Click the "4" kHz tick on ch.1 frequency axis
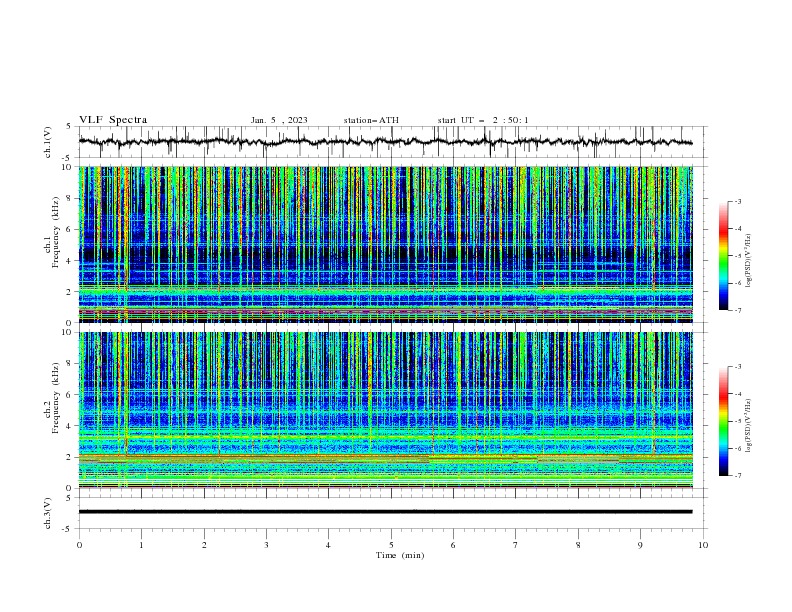Image resolution: width=792 pixels, height=612 pixels. click(x=70, y=261)
